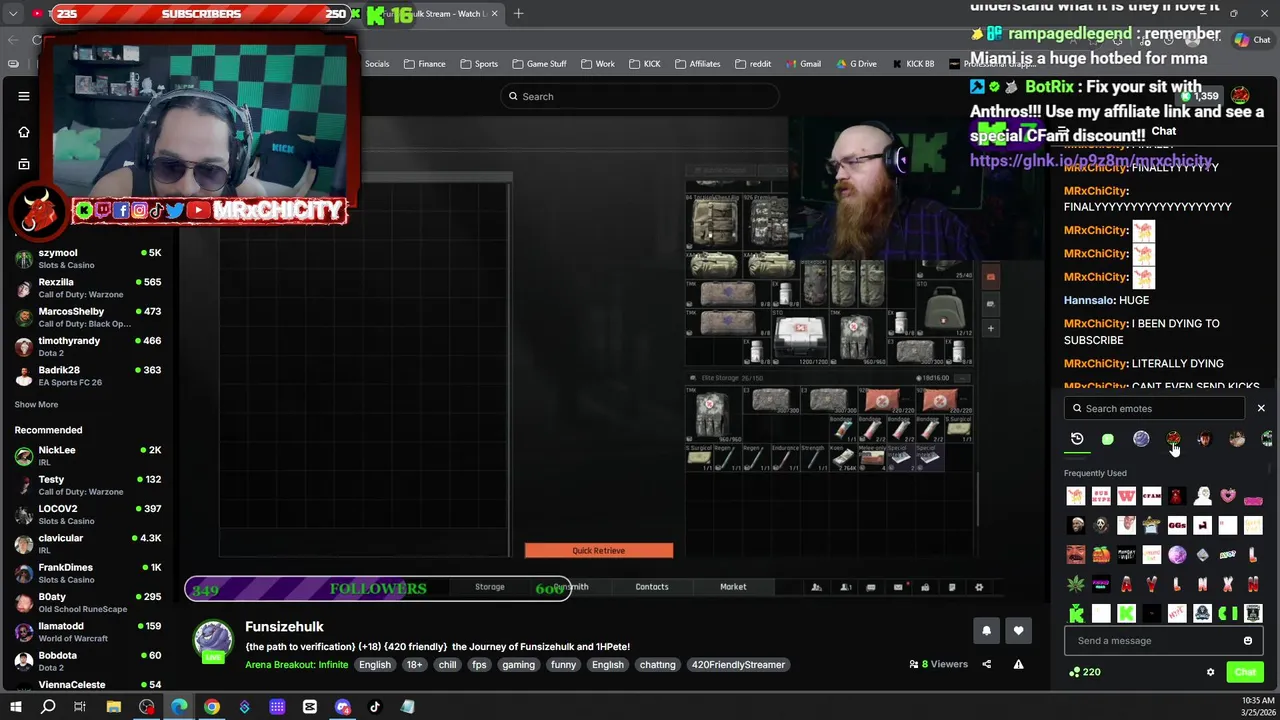Open szymool channel in sidebar

click(88, 258)
